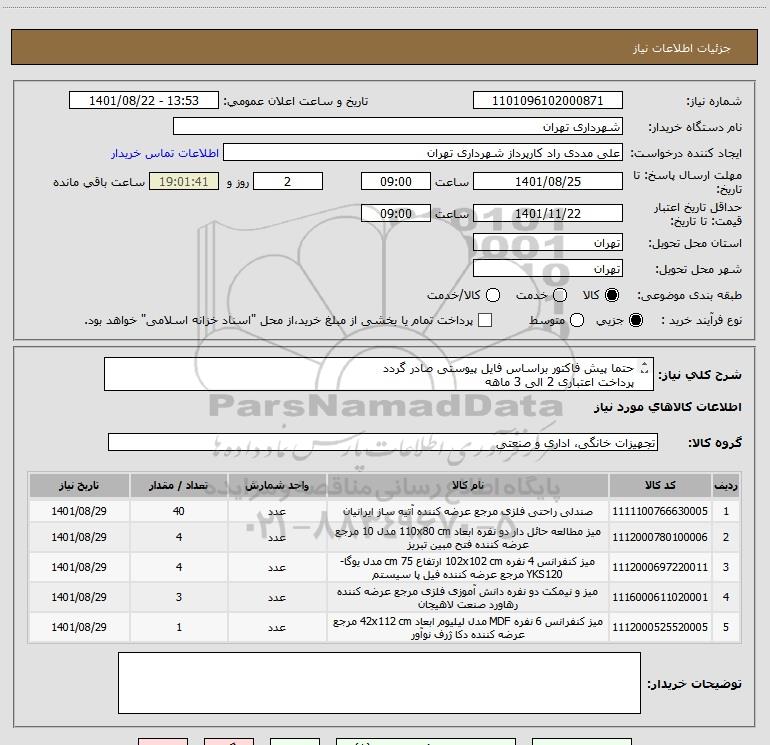Screen dimensions: 770x745
Task: Click the item name میز و نیمکت دو نفره
Action: (x=468, y=598)
